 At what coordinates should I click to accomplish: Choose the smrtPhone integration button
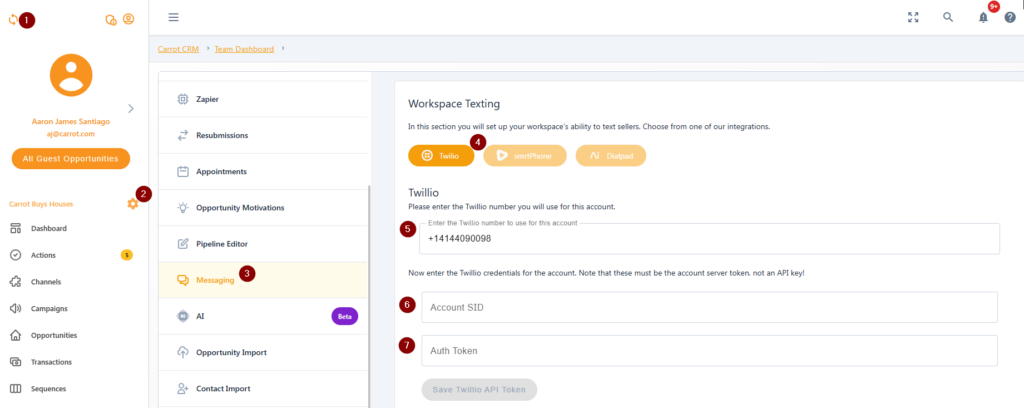coord(525,156)
